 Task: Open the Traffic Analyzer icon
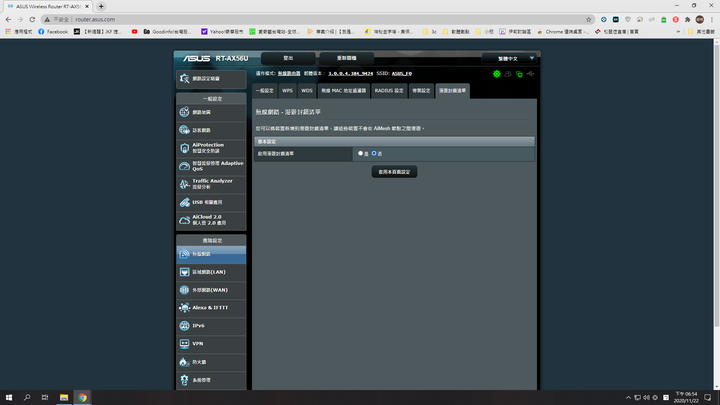coord(185,184)
